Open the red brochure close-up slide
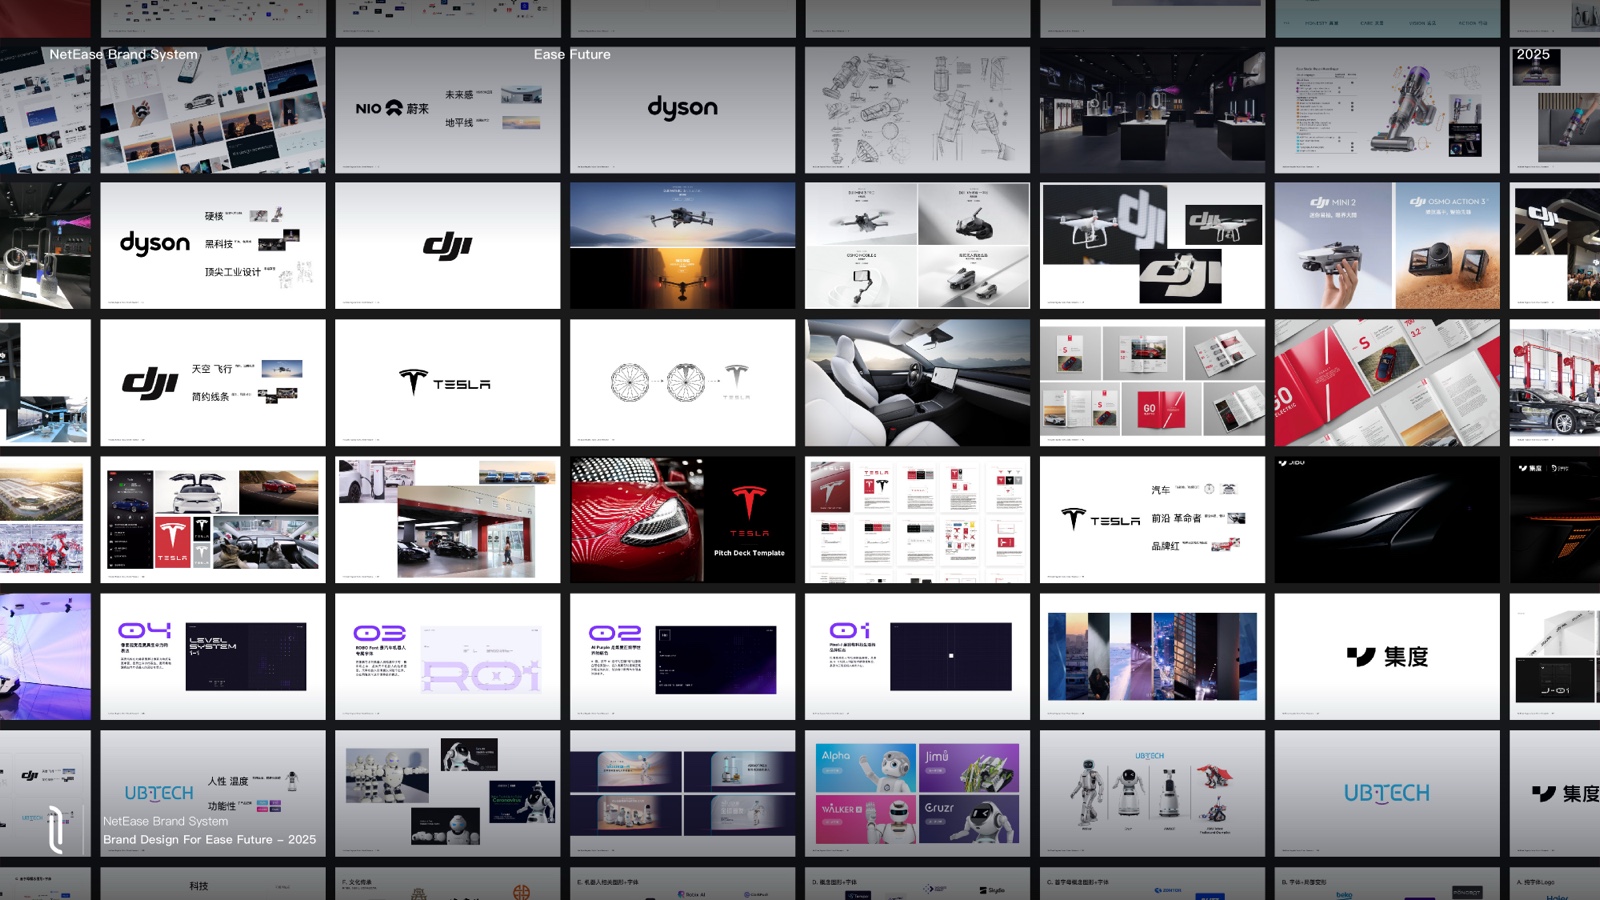 pos(1388,383)
